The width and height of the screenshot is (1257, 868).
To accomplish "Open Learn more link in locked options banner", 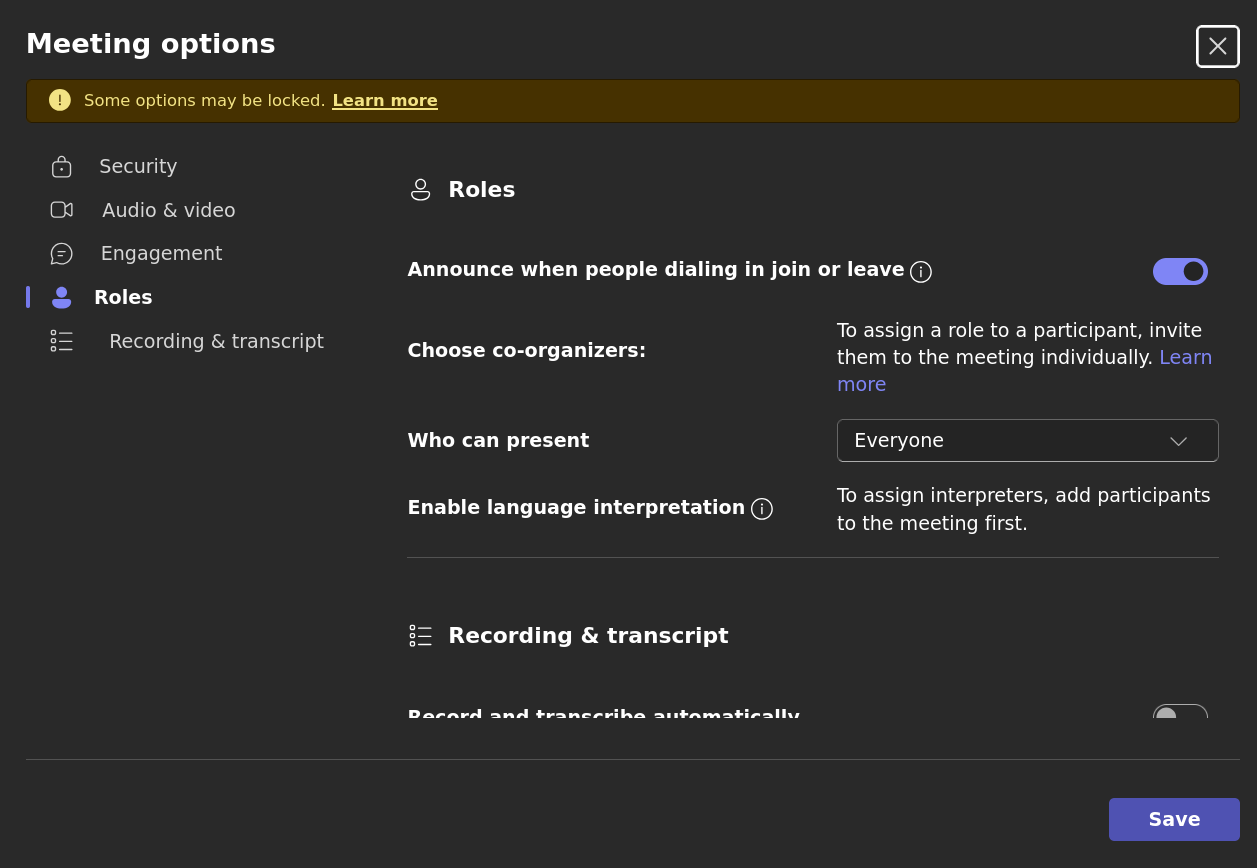I will [385, 101].
